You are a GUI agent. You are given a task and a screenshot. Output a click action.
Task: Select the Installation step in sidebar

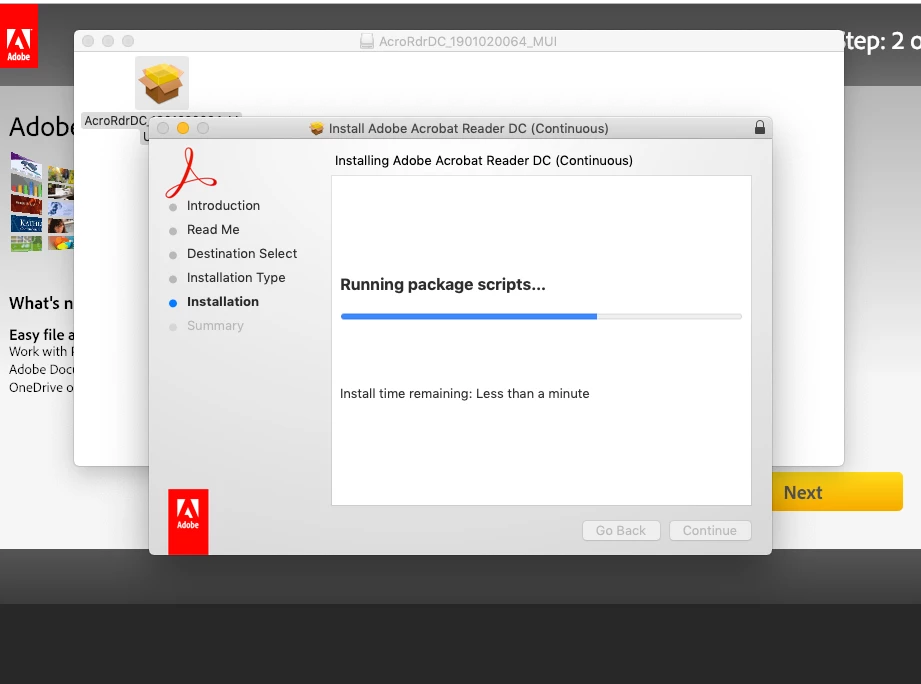point(223,302)
